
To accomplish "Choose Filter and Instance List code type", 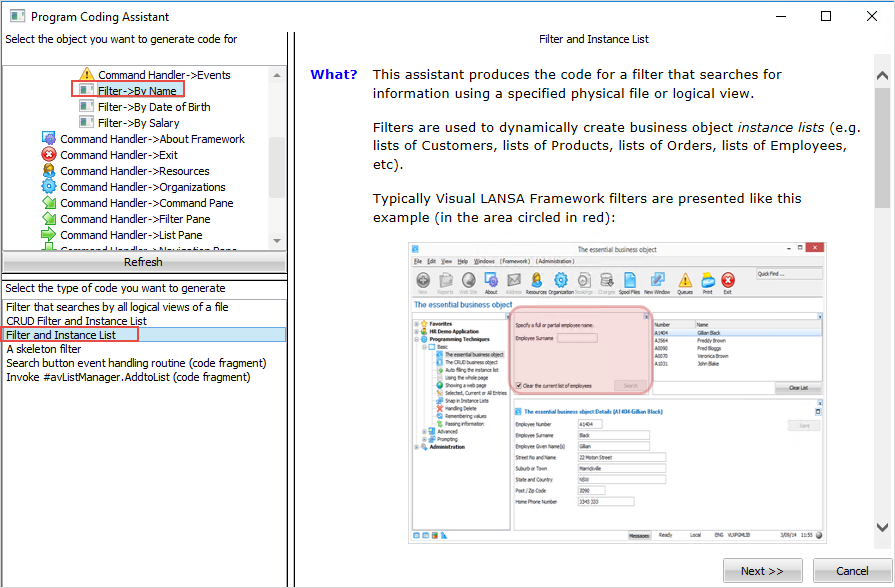I will pos(145,335).
